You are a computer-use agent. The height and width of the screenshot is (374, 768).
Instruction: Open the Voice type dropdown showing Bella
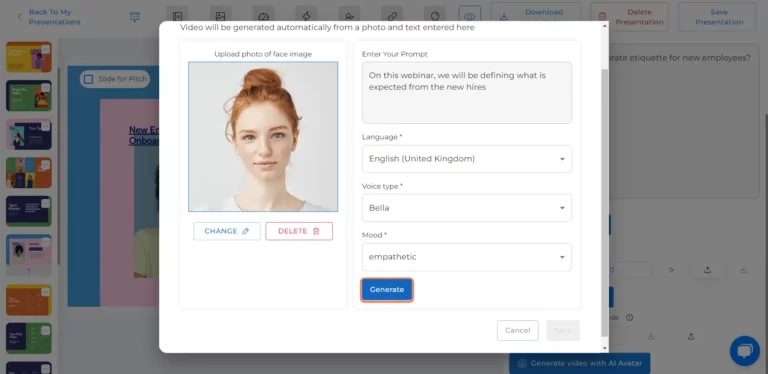point(467,208)
